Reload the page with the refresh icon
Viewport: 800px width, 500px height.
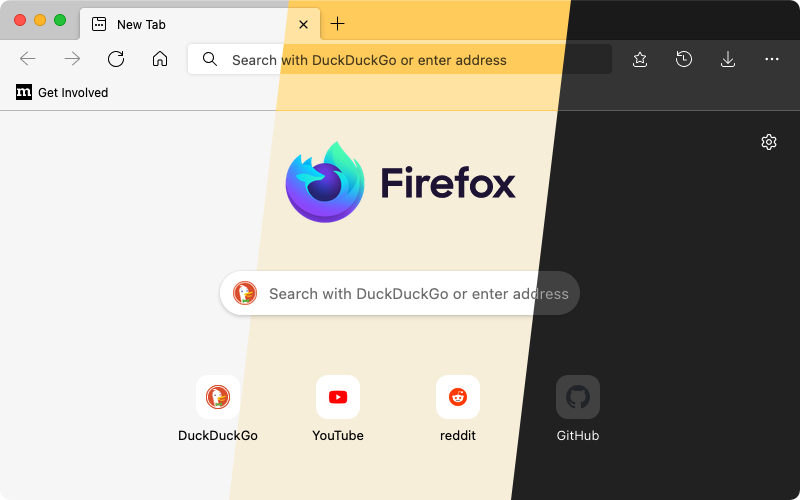point(116,59)
